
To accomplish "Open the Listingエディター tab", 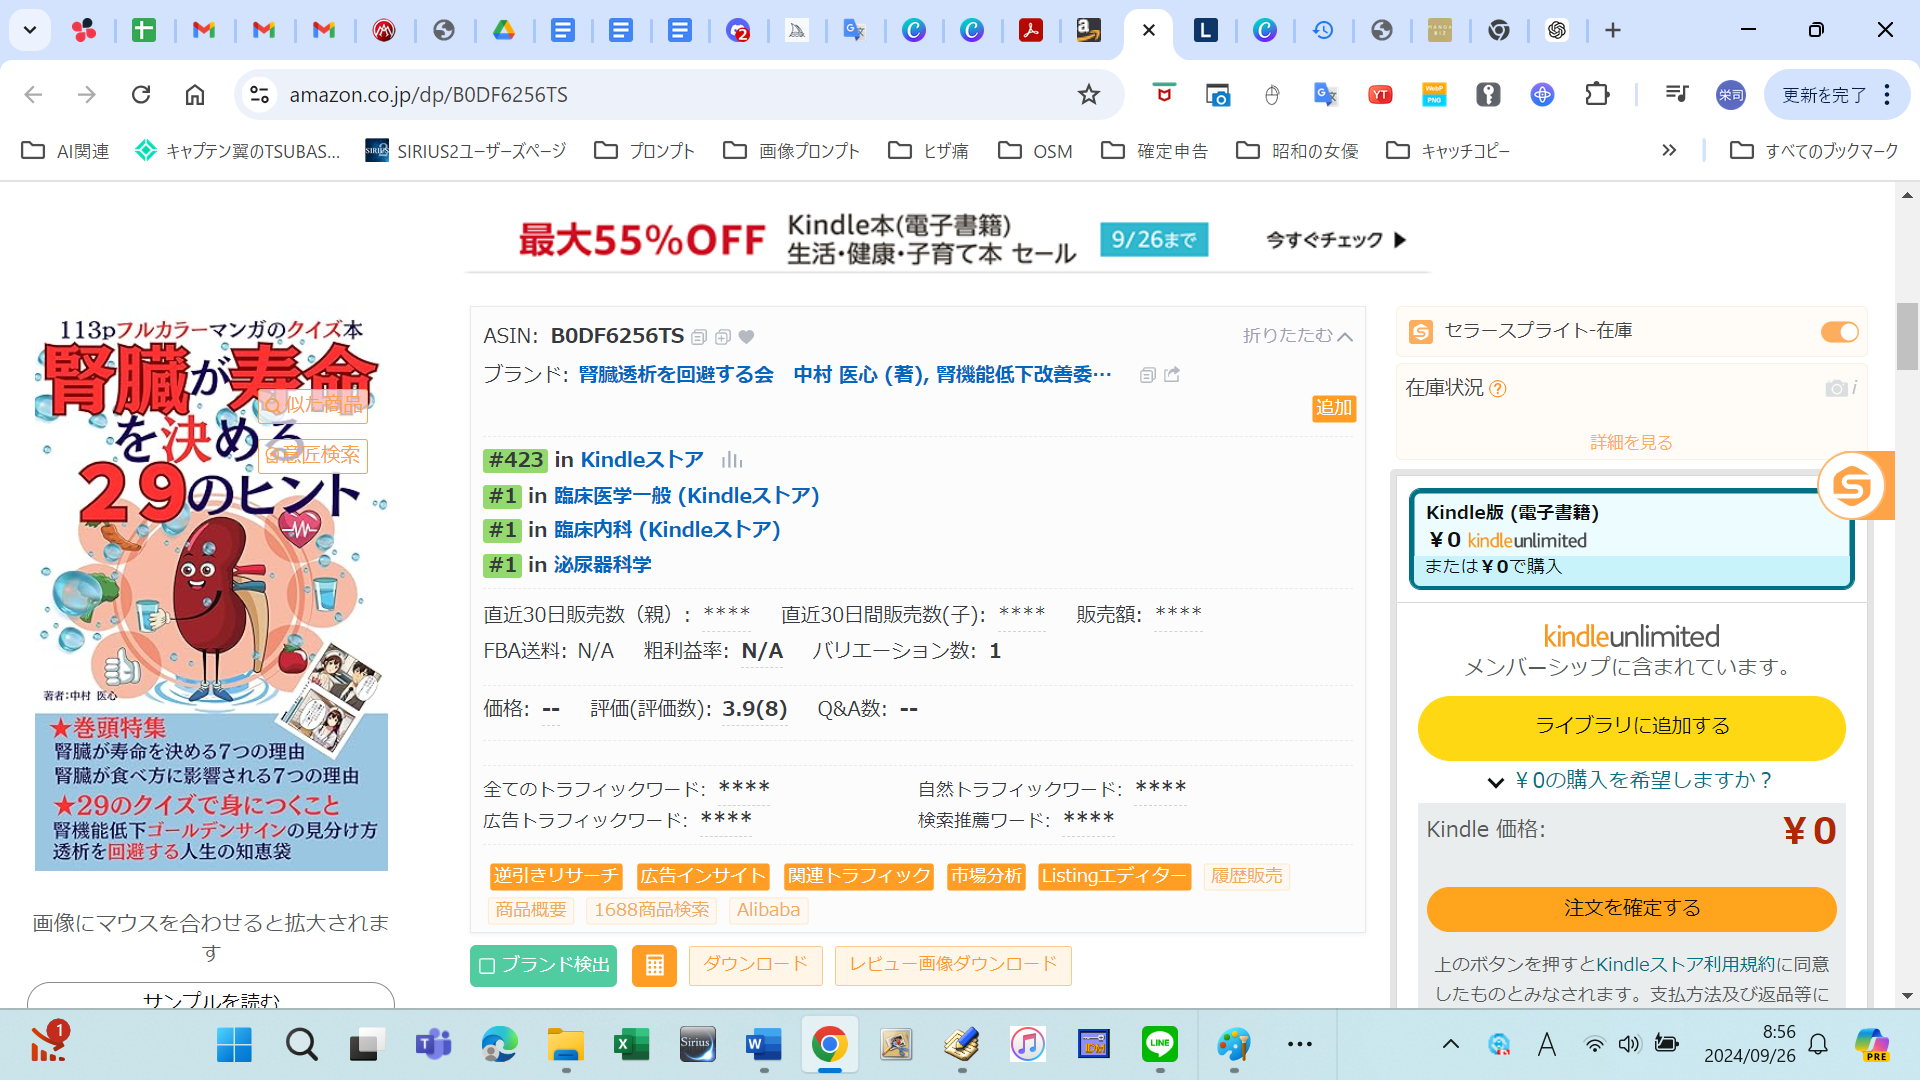I will pos(1114,877).
